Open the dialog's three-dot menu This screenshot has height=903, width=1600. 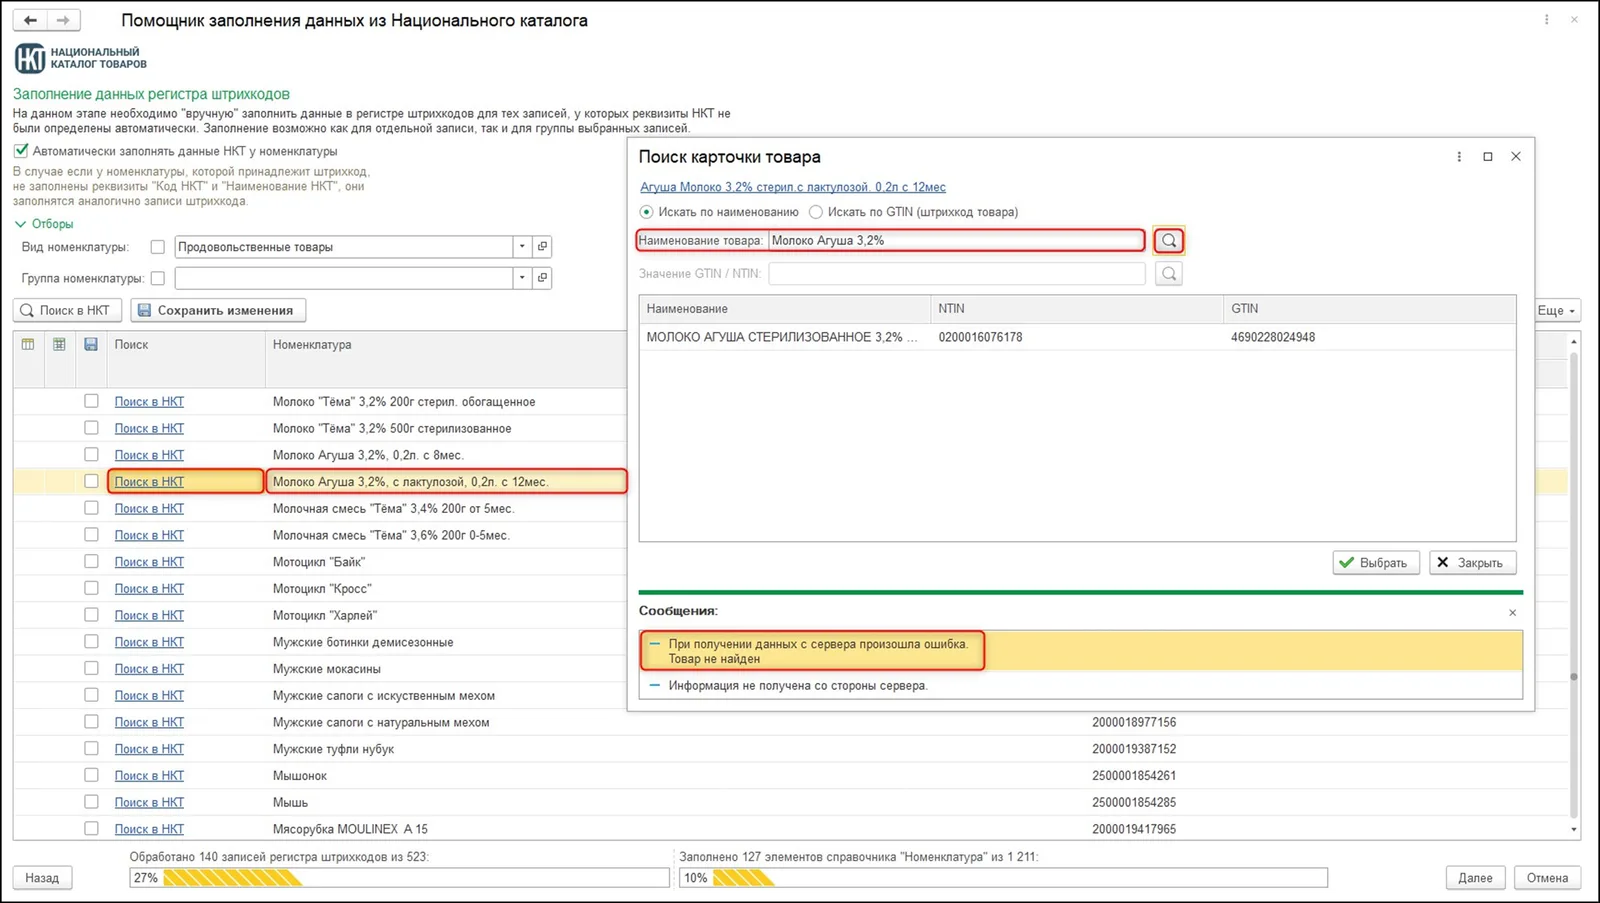pos(1459,157)
